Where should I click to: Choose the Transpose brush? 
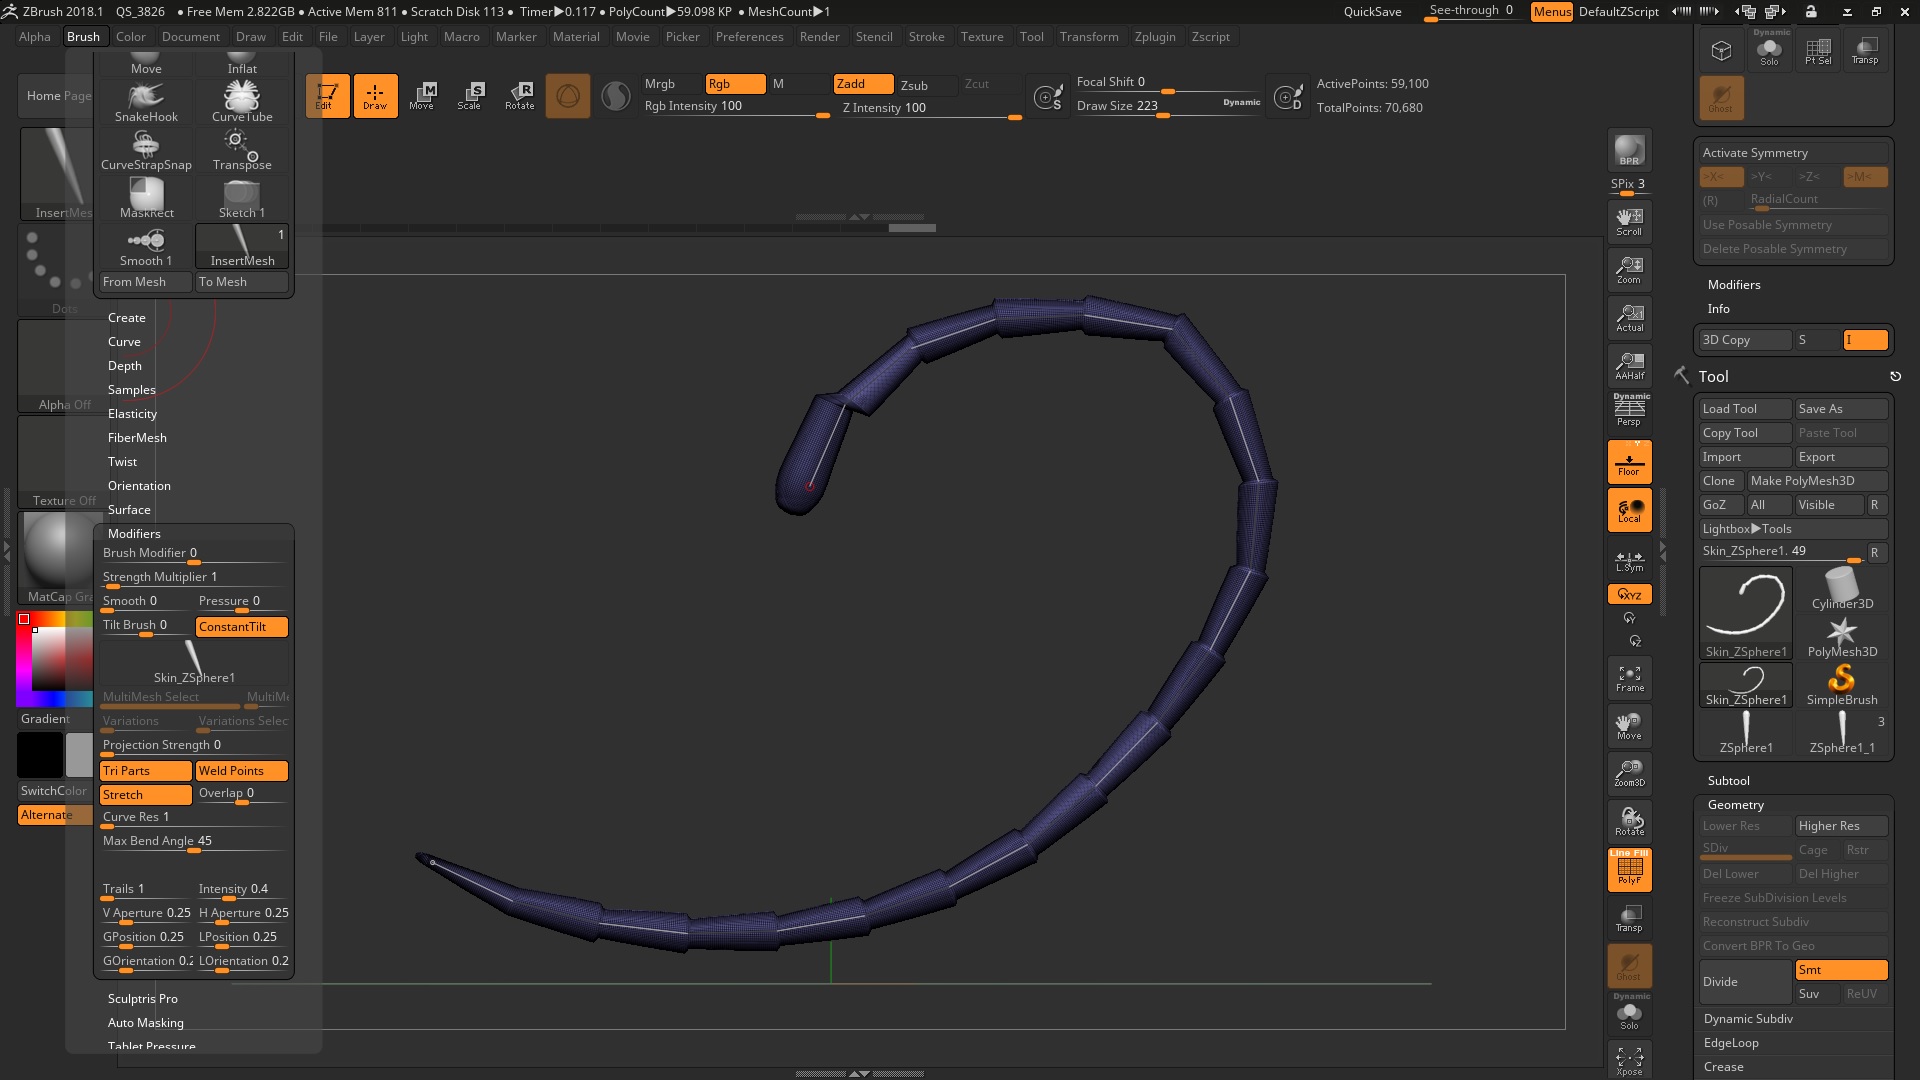point(242,151)
